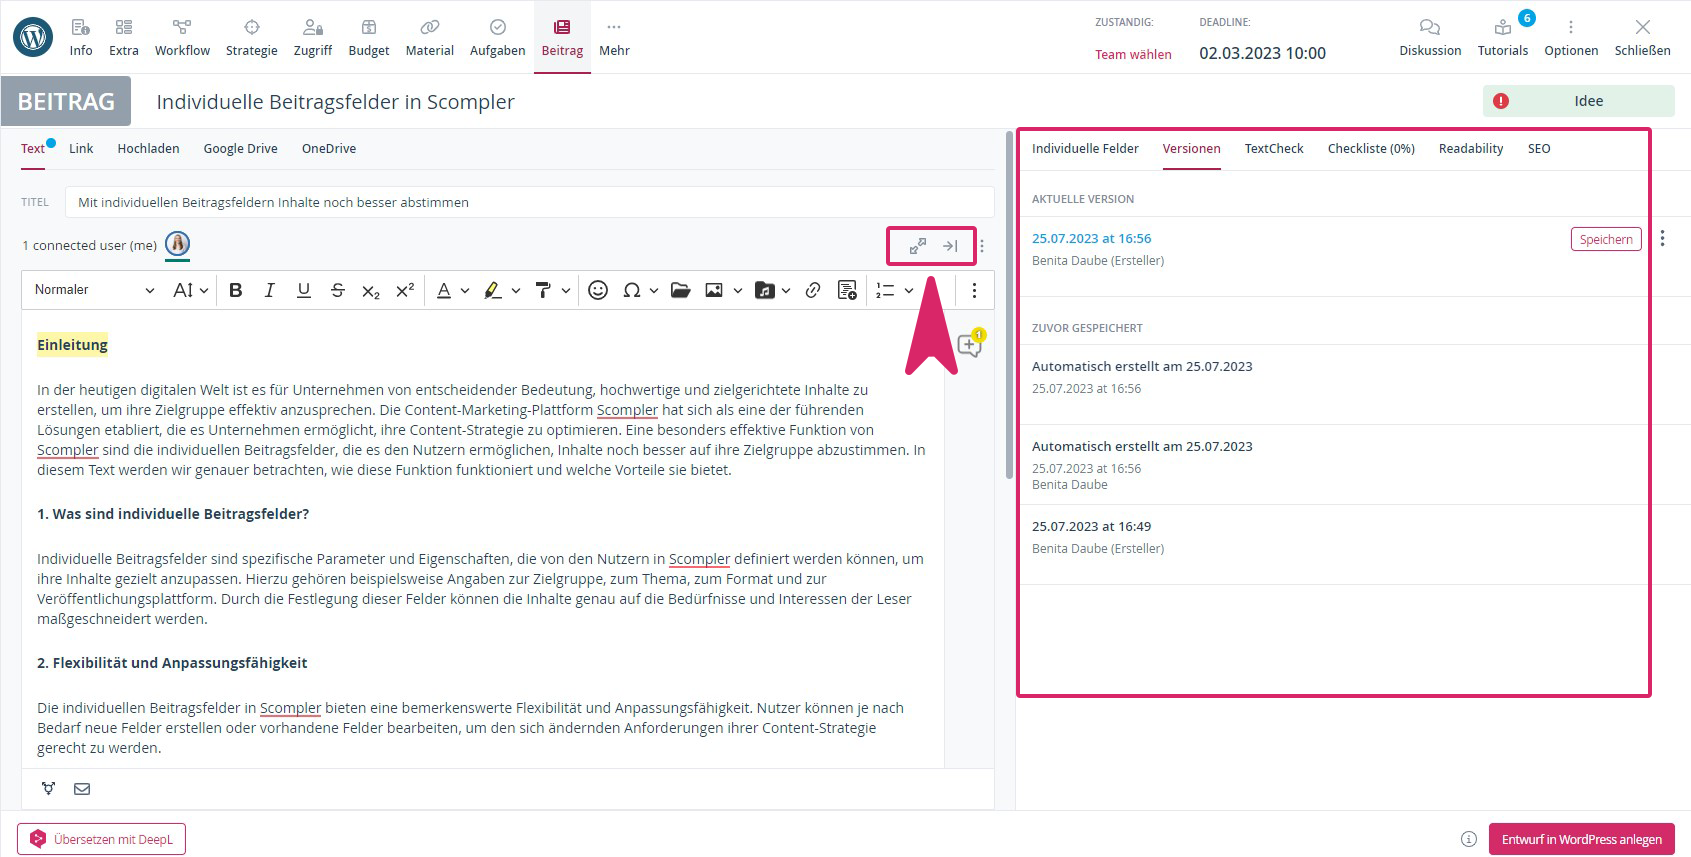Screen dimensions: 1691x857
Task: Click the envelope email icon below editor
Action: (82, 789)
